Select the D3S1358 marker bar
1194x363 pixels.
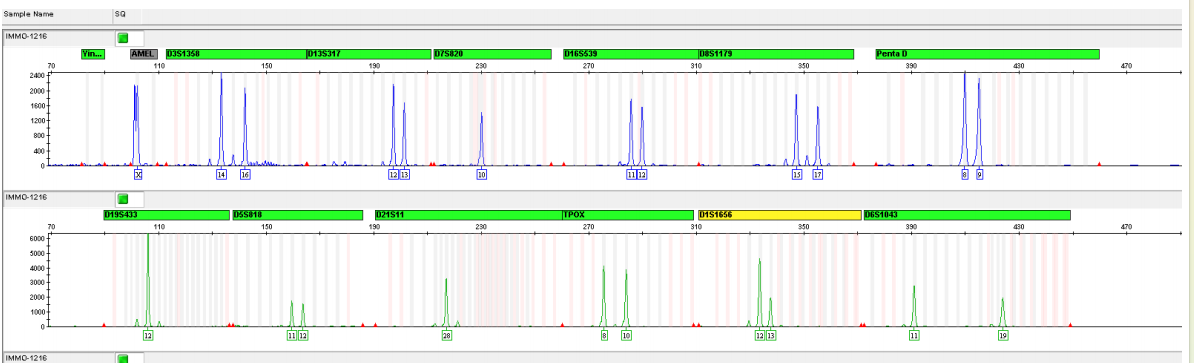click(235, 54)
